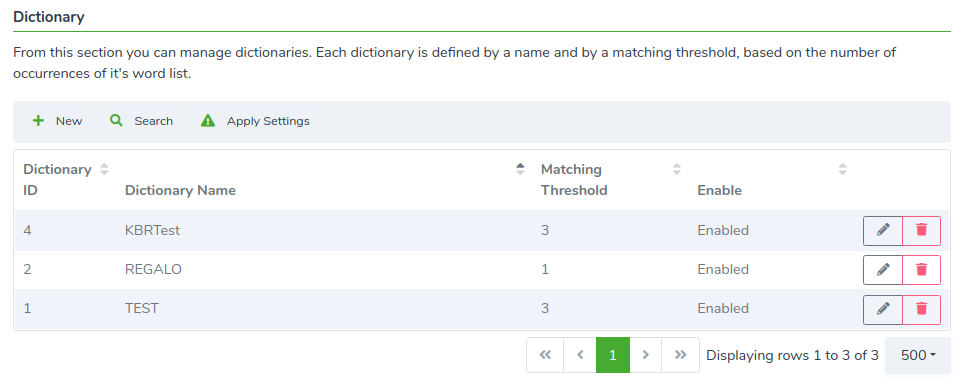Sort by Dictionary ID column arrows

(x=104, y=169)
